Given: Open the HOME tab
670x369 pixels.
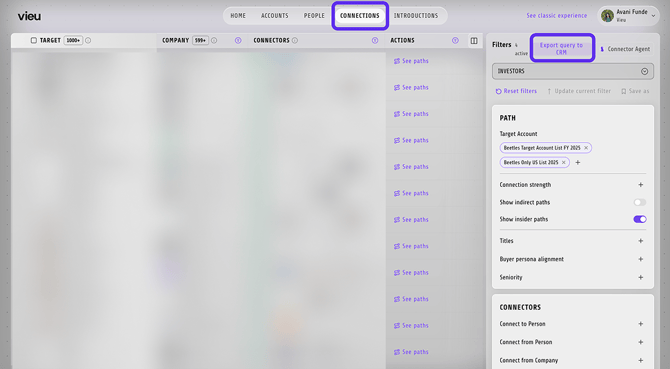Looking at the screenshot, I should click(x=238, y=15).
